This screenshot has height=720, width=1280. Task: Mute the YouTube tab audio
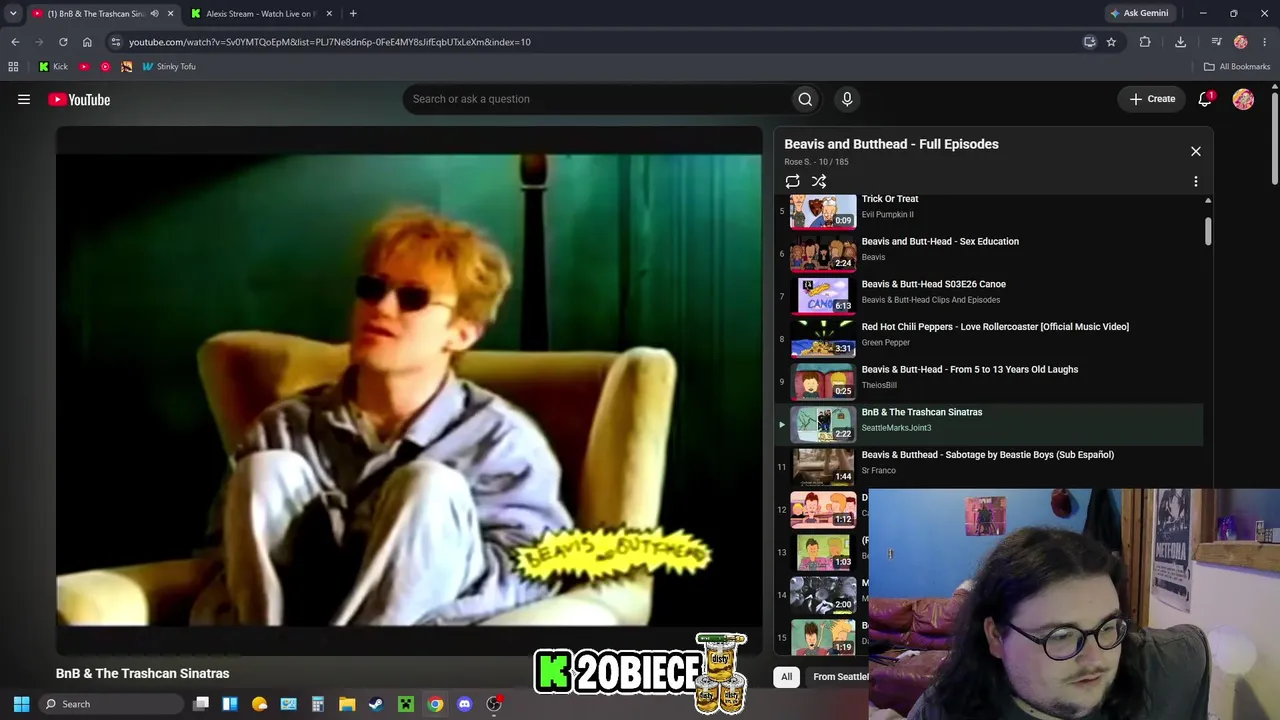[154, 14]
